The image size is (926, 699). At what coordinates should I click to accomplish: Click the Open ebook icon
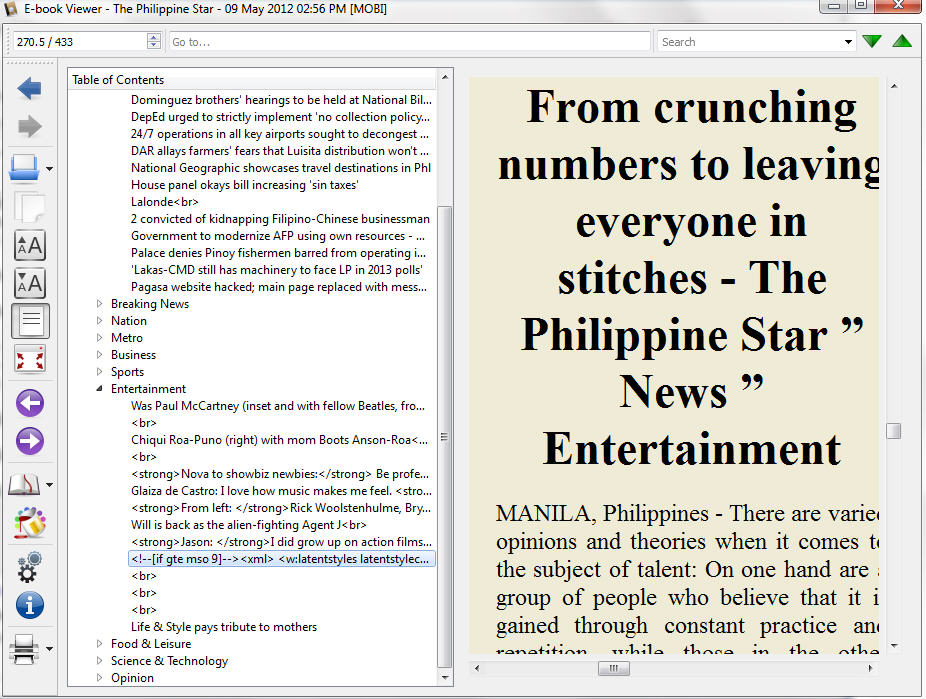pyautogui.click(x=24, y=168)
